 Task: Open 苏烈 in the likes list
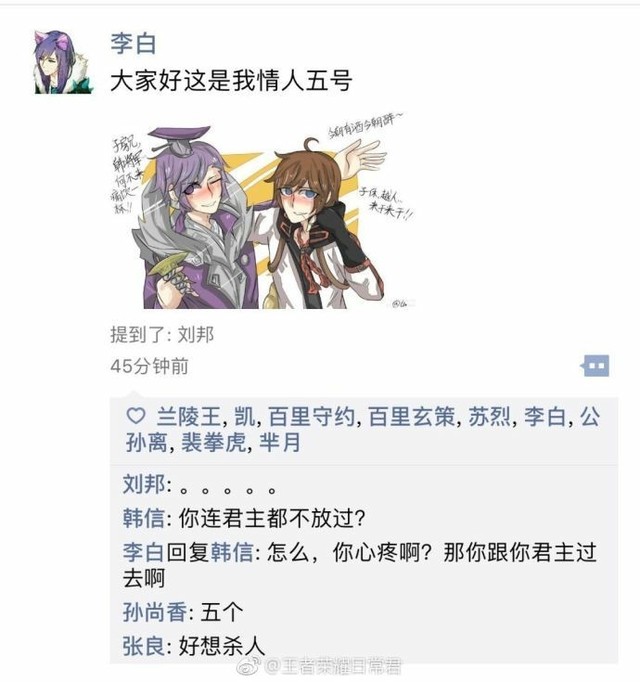coord(489,416)
